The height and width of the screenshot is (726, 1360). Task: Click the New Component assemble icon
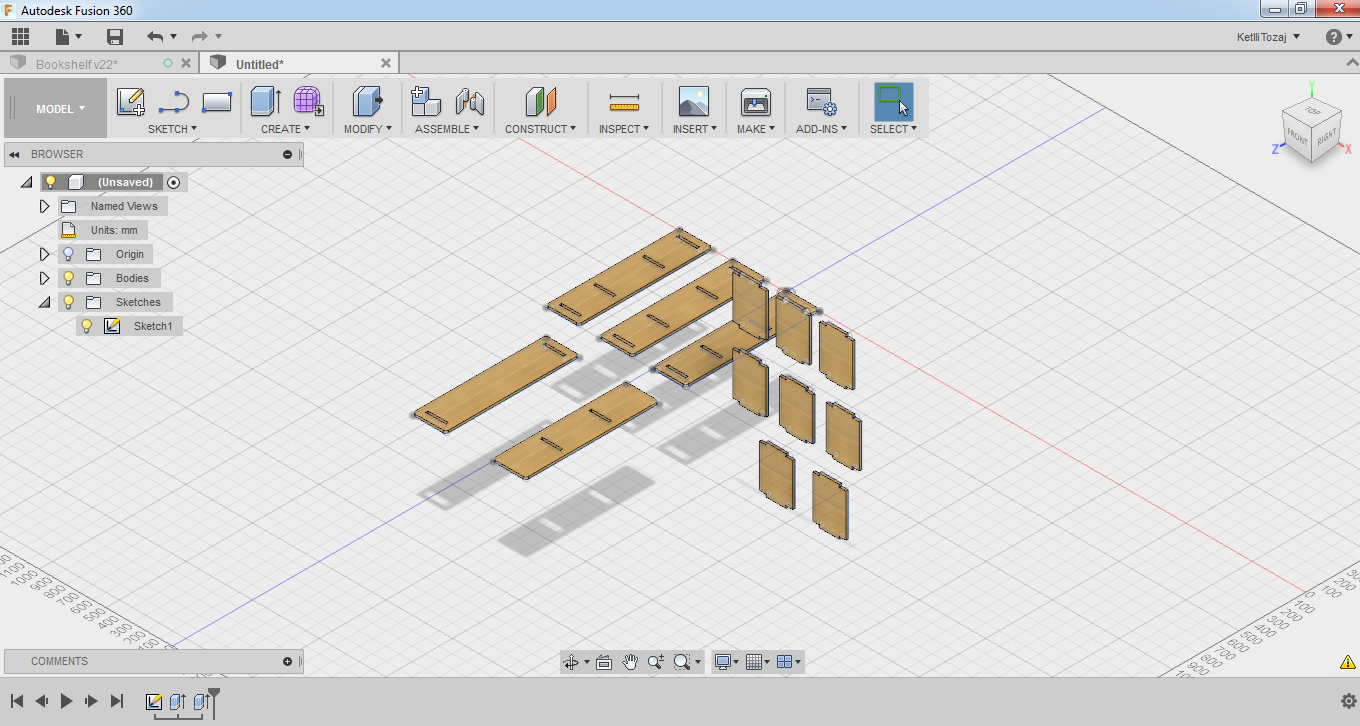click(426, 101)
